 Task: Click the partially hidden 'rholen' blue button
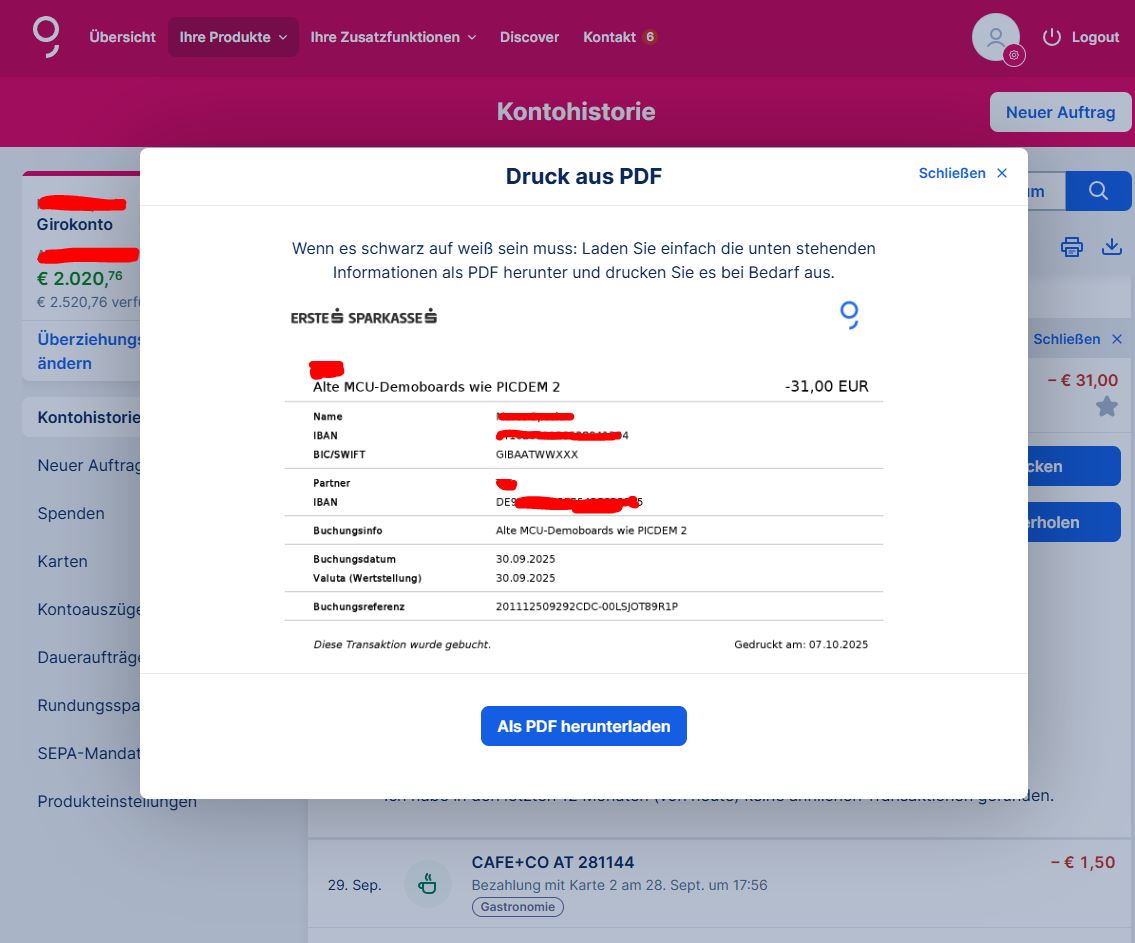tap(1074, 522)
